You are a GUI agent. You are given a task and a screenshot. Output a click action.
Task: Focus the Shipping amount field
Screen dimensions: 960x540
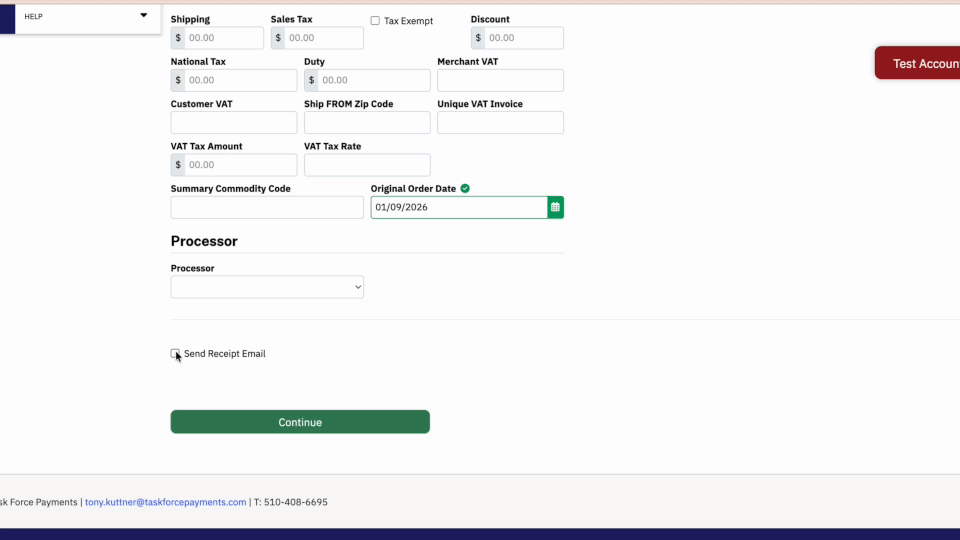[x=224, y=38]
